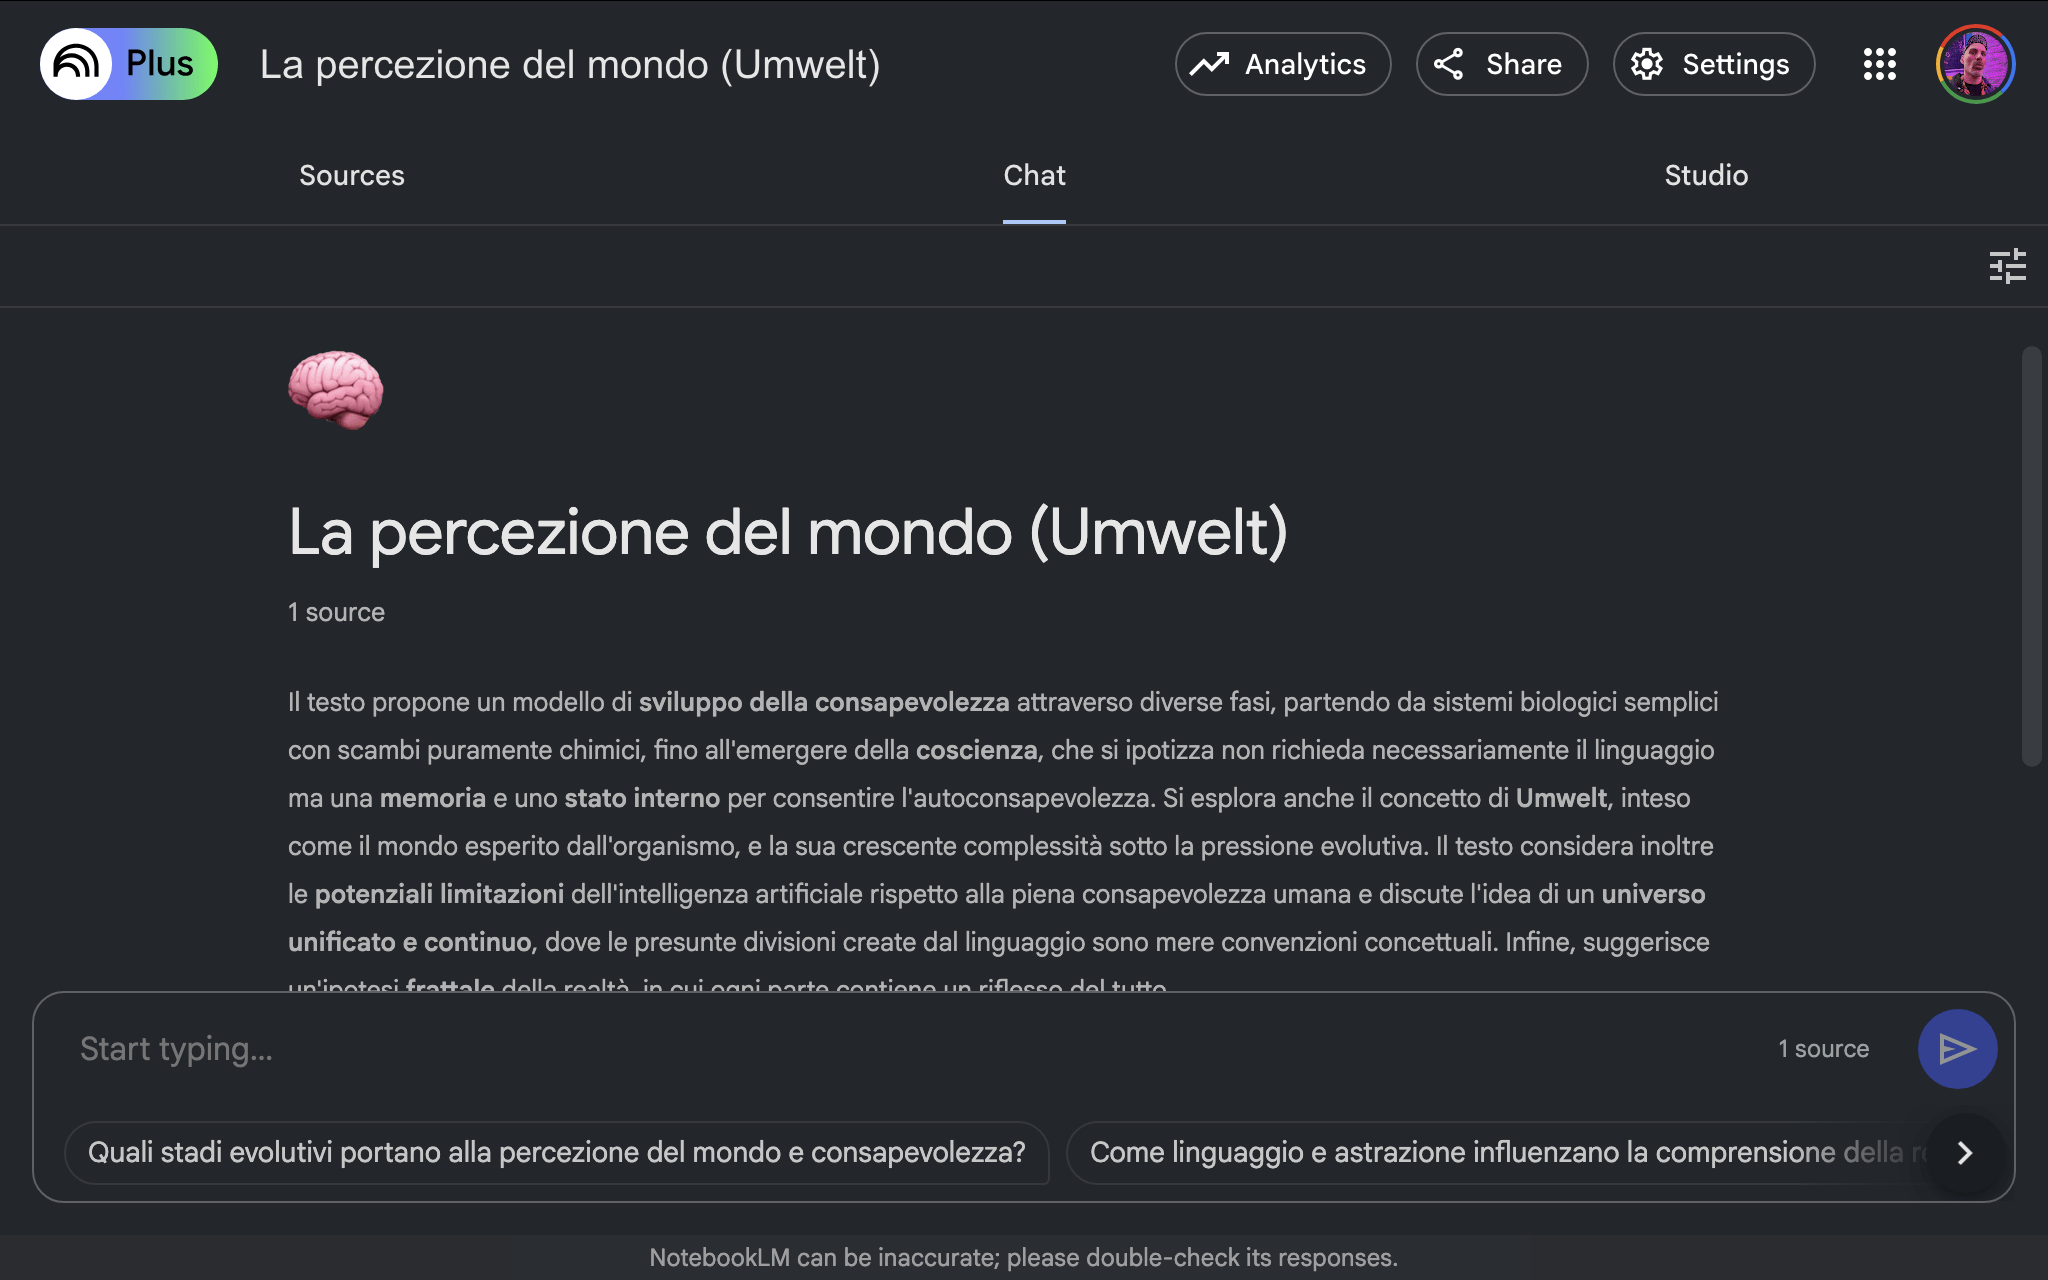Click the 1 source indicator near send
The height and width of the screenshot is (1280, 2048).
1823,1049
